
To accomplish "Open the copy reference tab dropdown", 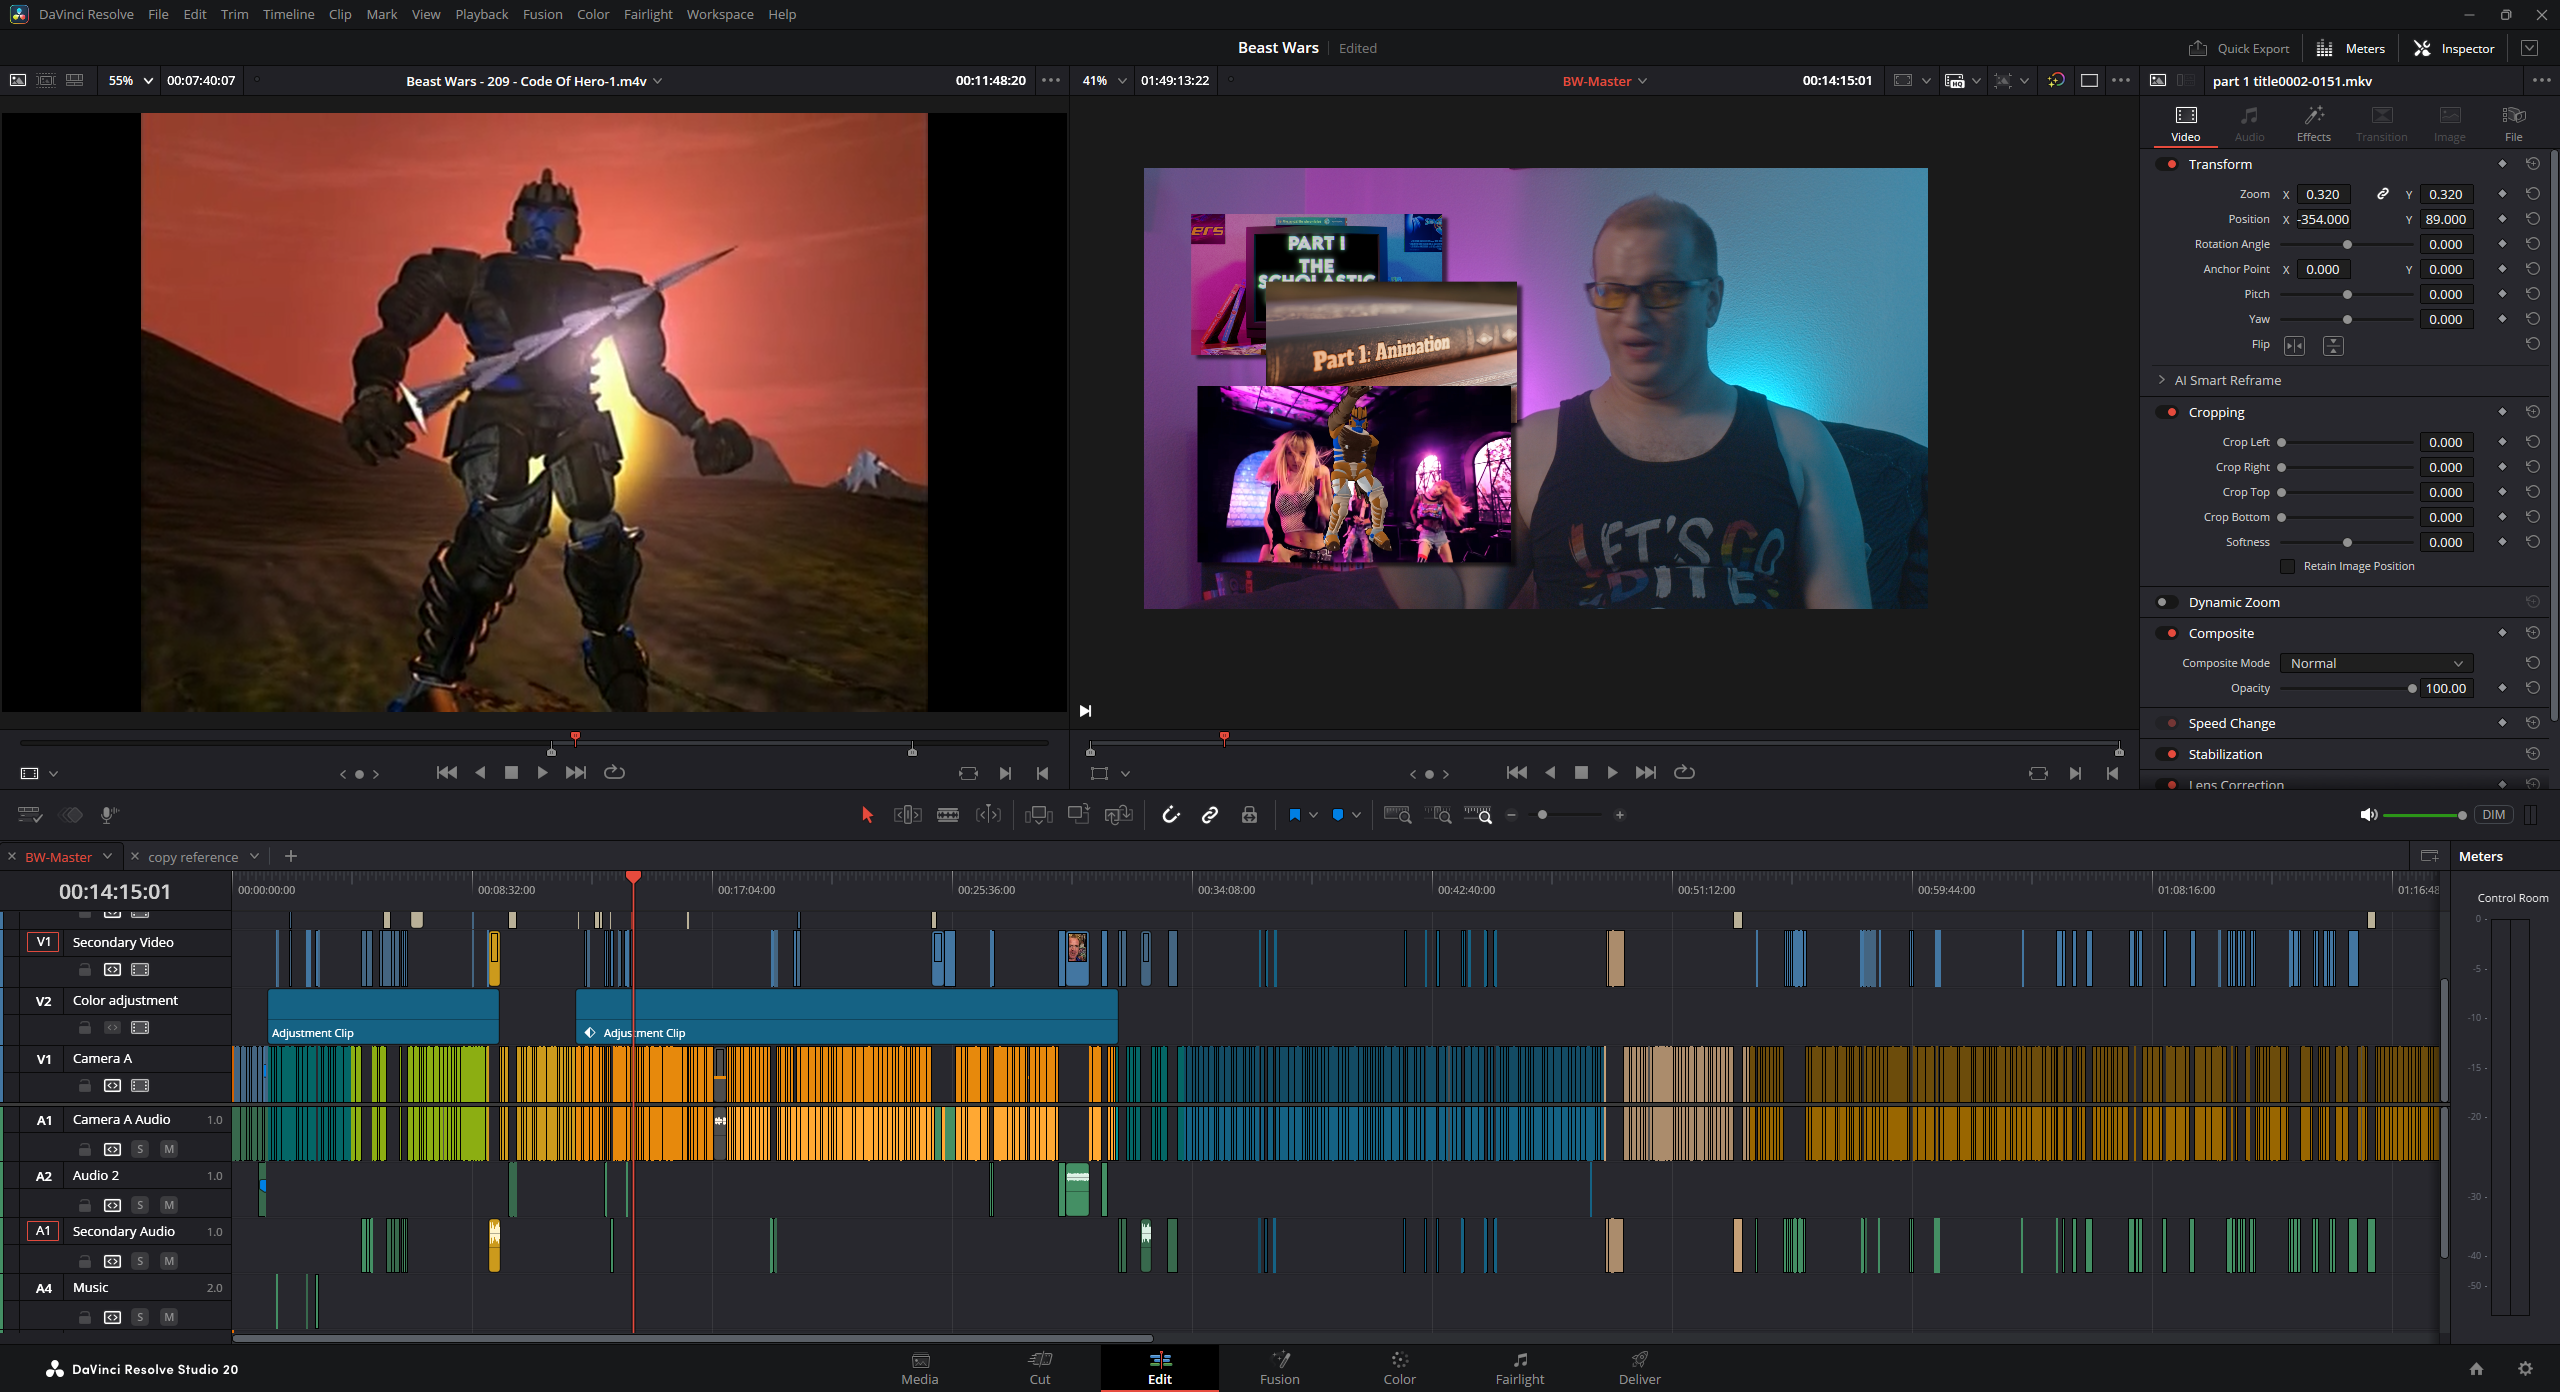I will (254, 856).
